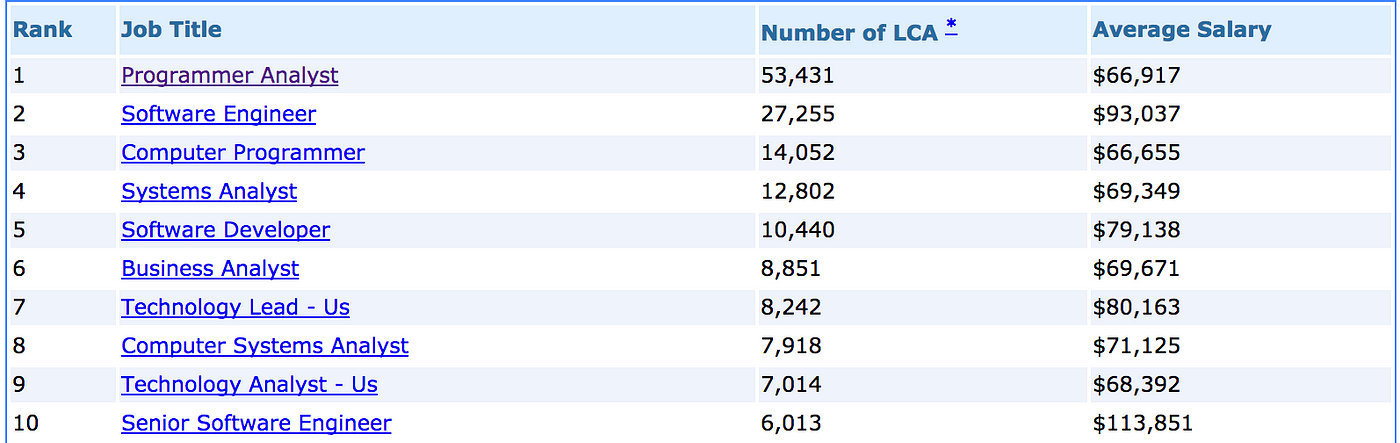Select the average salary $113,851
This screenshot has height=443, width=1400.
point(1144,424)
